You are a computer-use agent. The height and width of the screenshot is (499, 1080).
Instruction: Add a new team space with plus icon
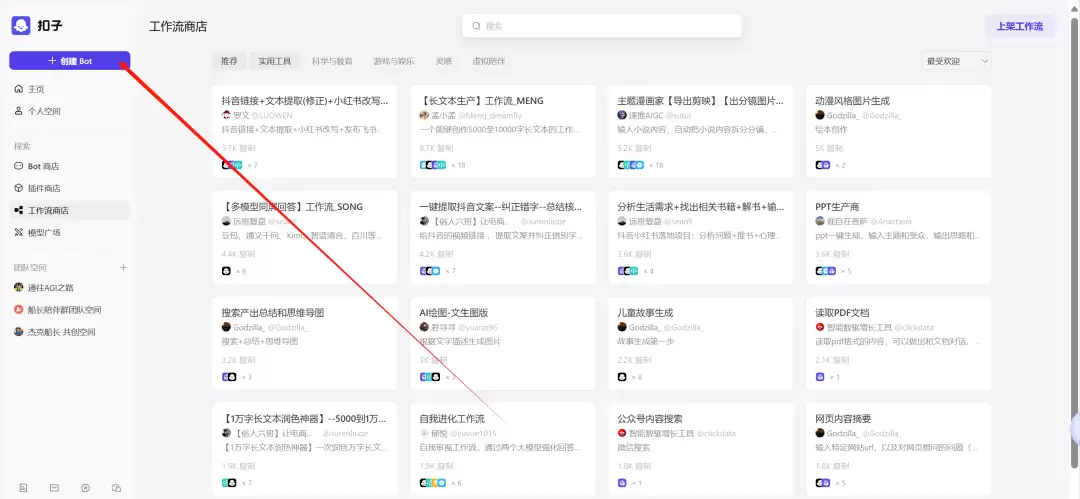(x=123, y=267)
